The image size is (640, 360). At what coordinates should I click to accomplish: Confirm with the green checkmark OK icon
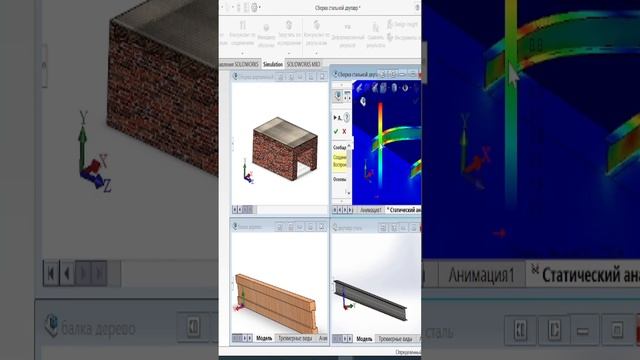click(x=336, y=131)
